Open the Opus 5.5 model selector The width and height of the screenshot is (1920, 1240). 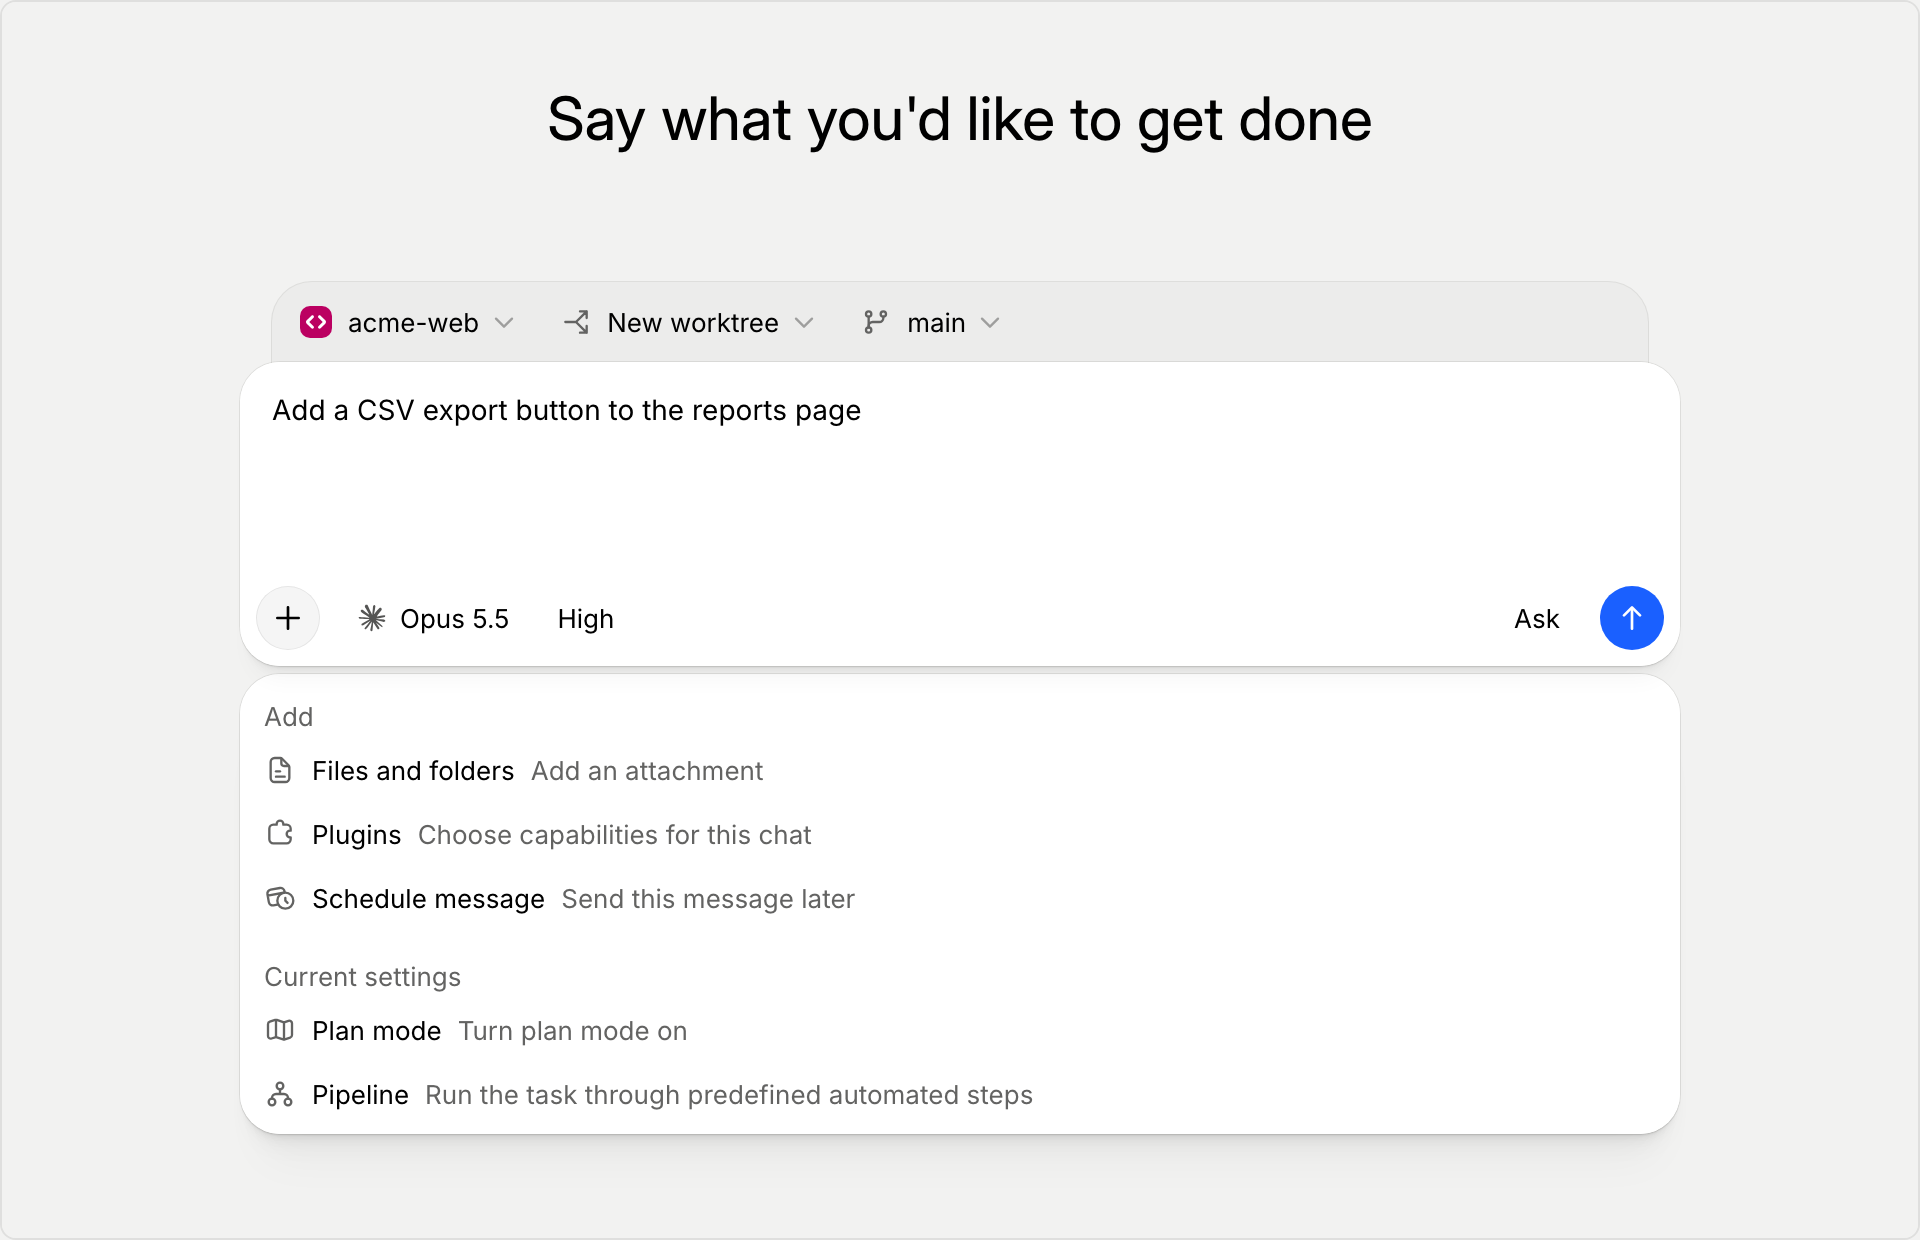pyautogui.click(x=434, y=619)
